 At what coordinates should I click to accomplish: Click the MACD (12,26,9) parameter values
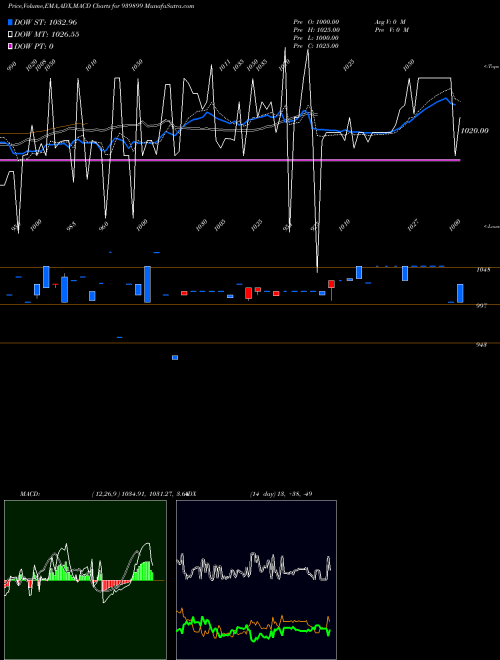[x=139, y=494]
